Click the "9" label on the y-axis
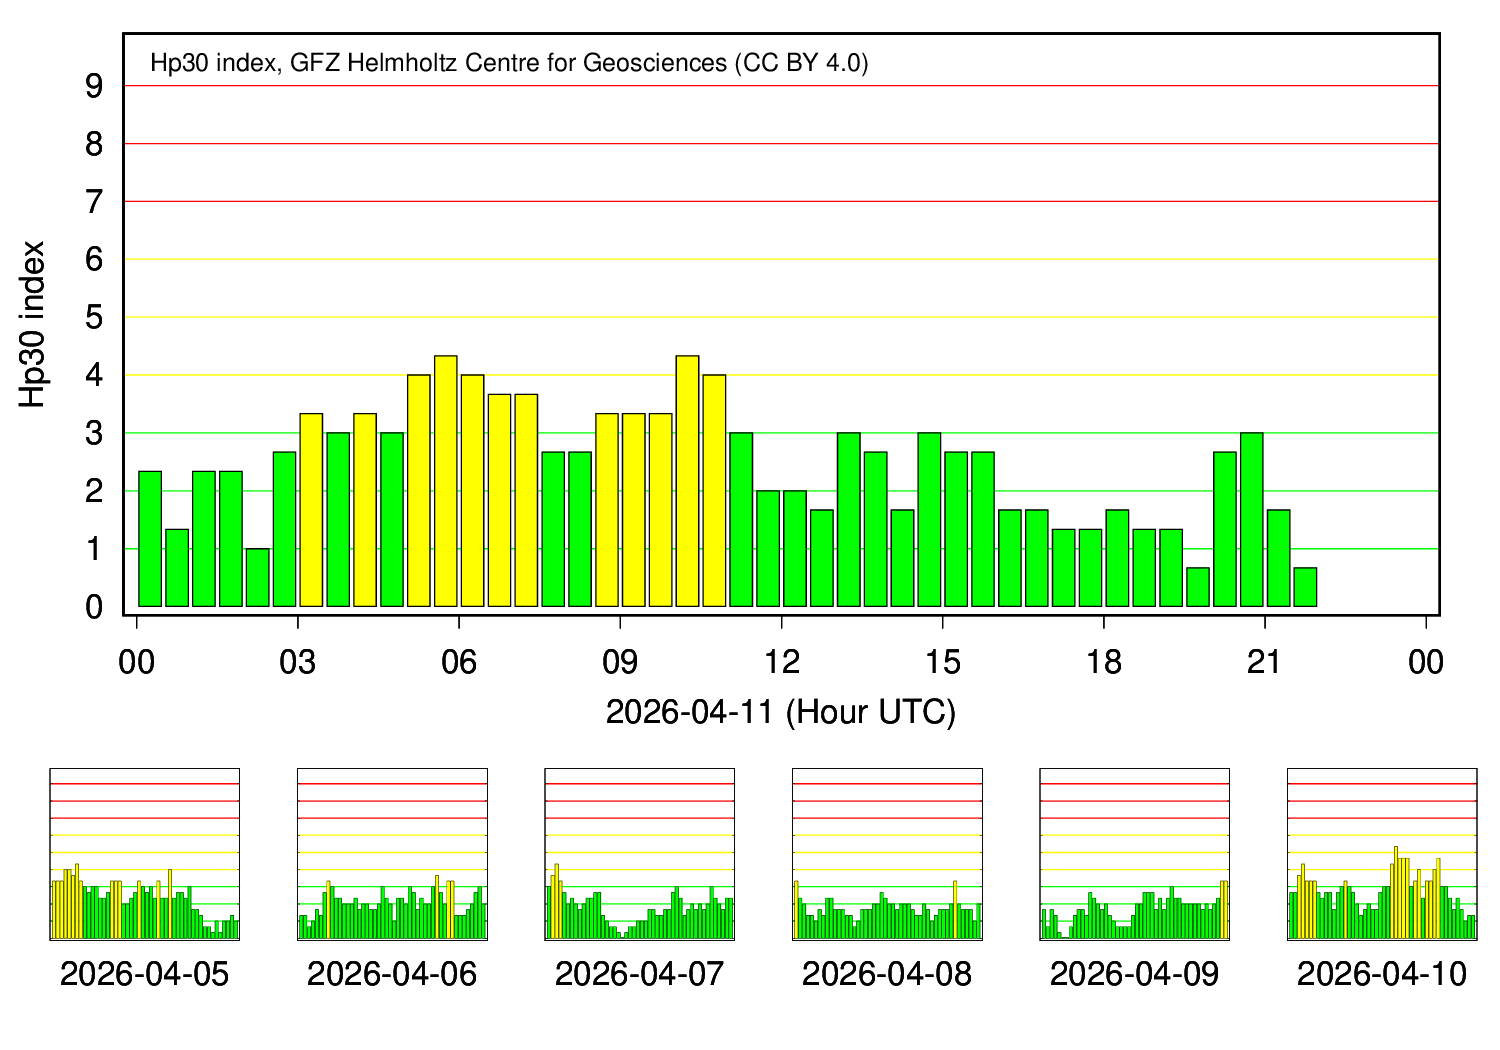The image size is (1500, 1050). pyautogui.click(x=94, y=87)
